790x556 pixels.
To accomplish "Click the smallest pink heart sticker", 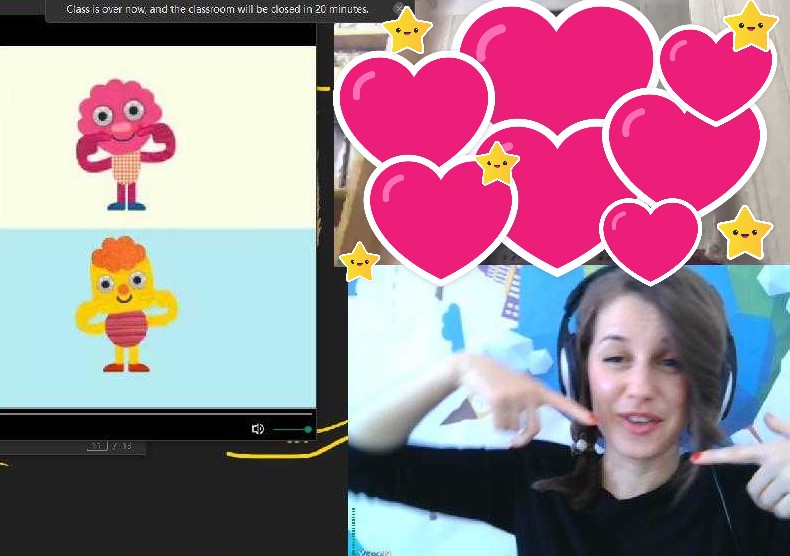I will point(650,240).
